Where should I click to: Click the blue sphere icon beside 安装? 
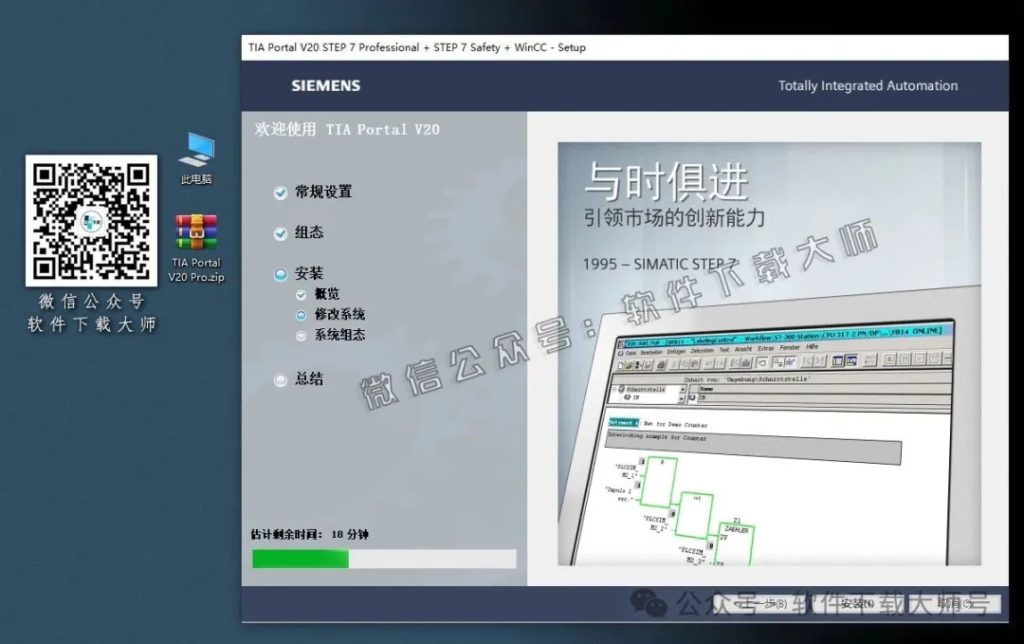click(281, 273)
